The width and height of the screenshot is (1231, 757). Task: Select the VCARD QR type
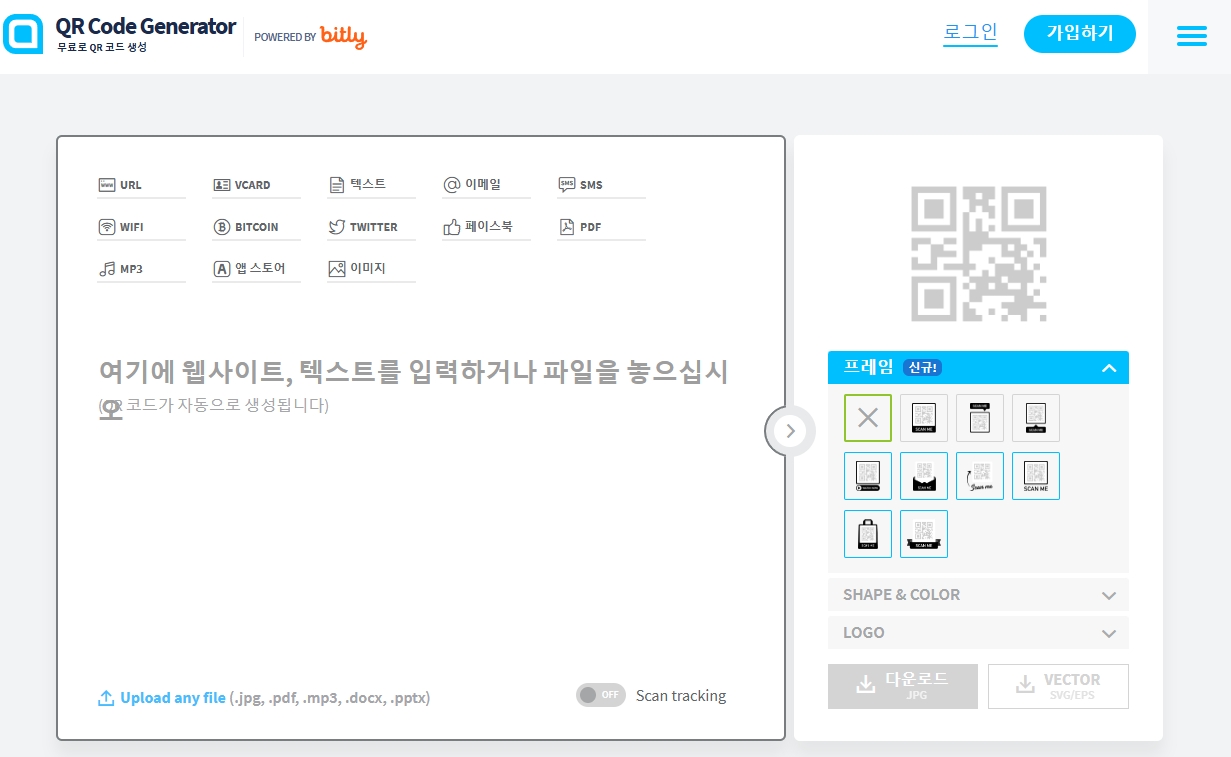tap(256, 185)
